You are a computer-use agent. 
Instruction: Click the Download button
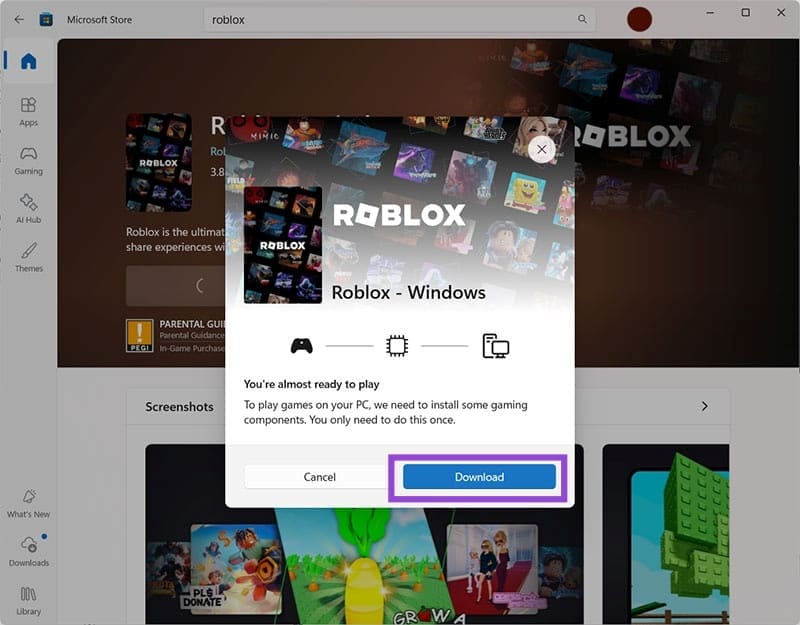point(479,477)
